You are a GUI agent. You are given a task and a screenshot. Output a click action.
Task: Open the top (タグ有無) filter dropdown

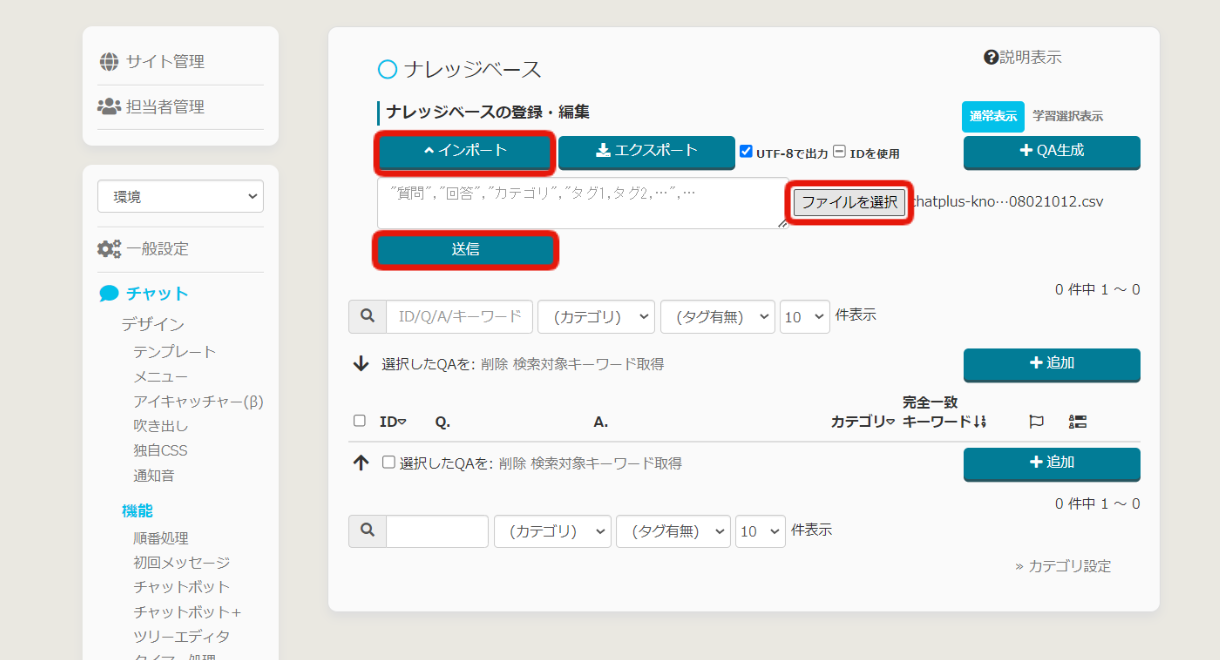pos(717,317)
